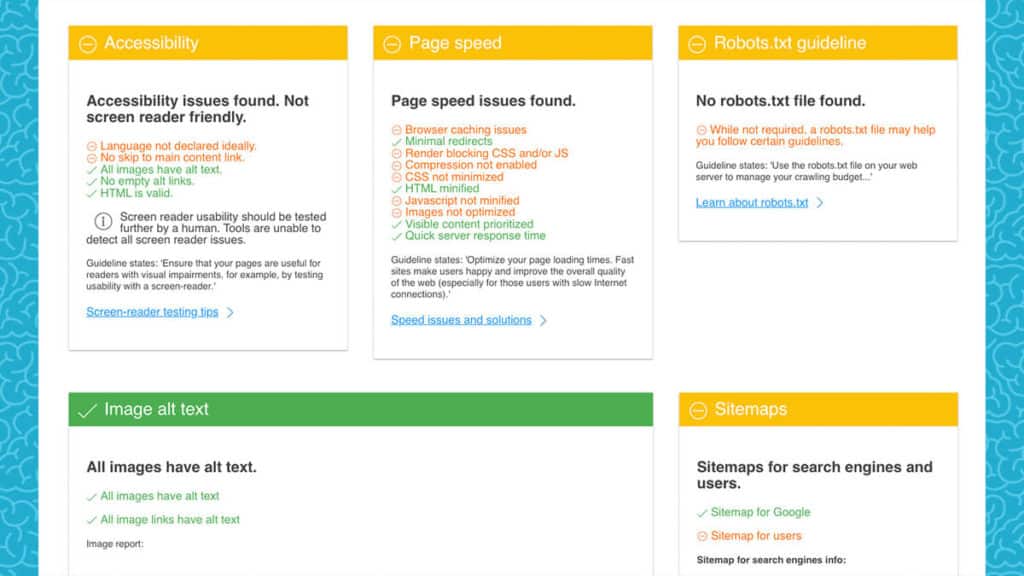The height and width of the screenshot is (576, 1024).
Task: Click the warning icon in Accessibility header
Action: click(x=88, y=44)
